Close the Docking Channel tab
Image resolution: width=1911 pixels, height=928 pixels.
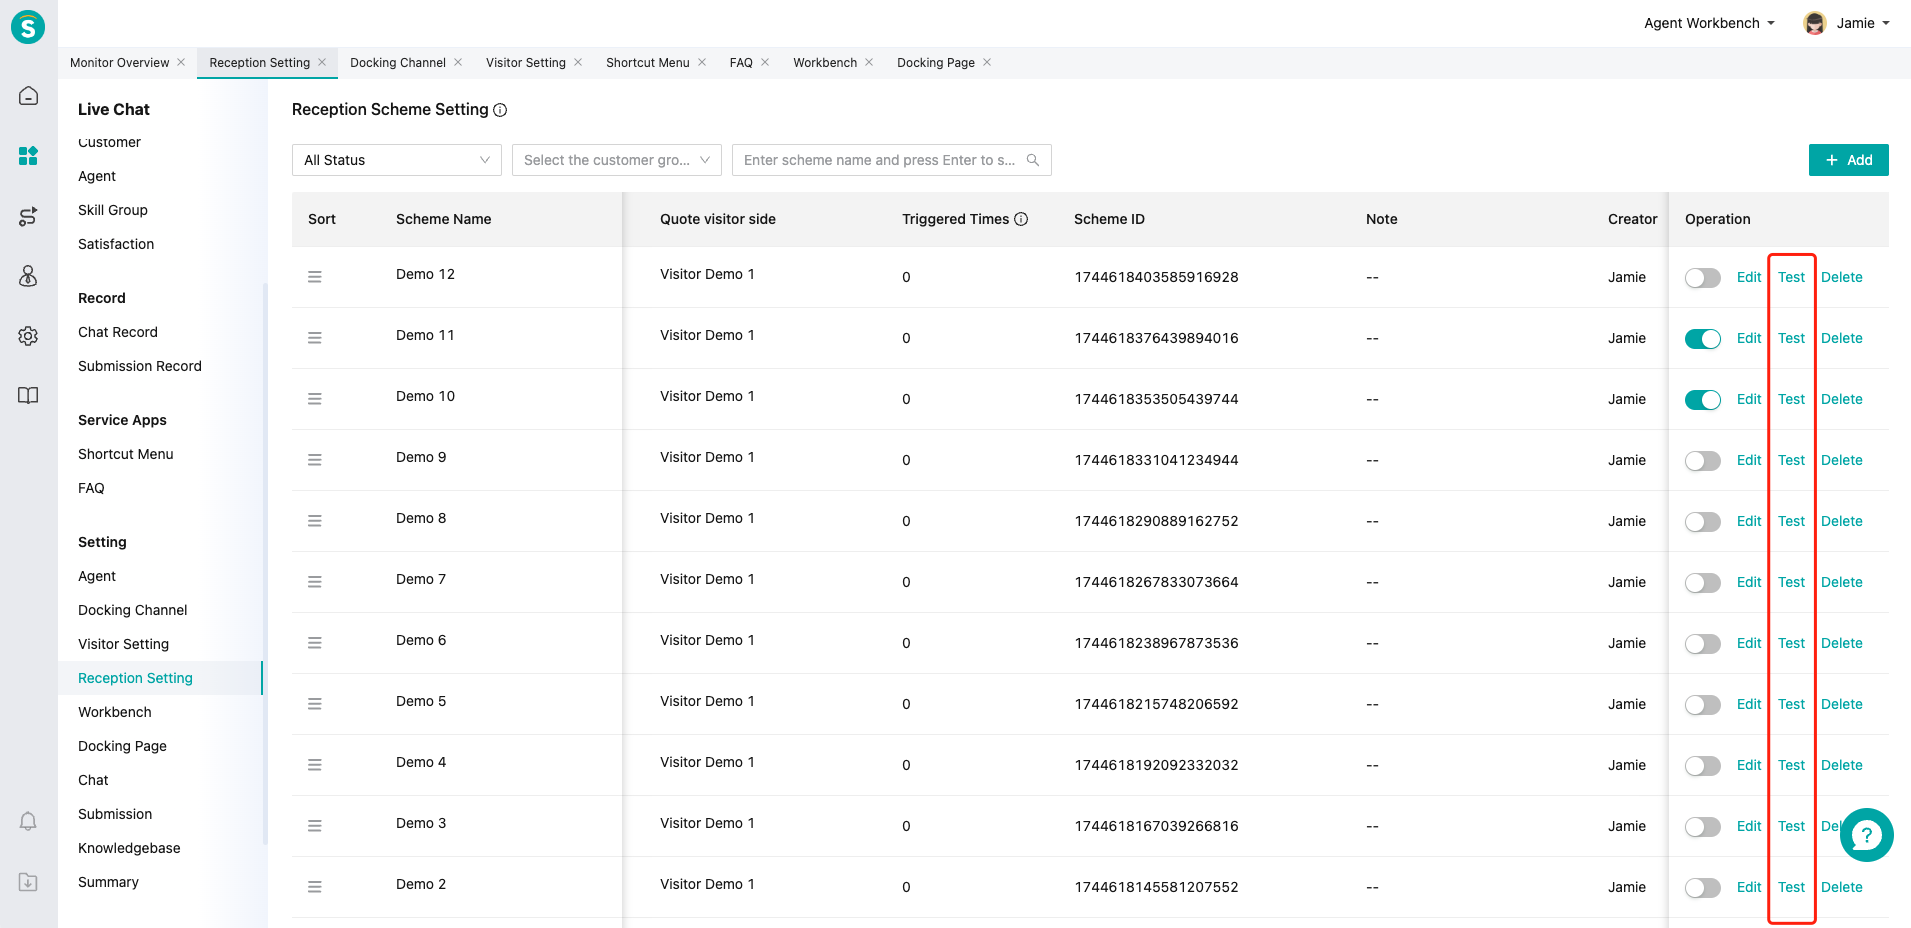458,62
